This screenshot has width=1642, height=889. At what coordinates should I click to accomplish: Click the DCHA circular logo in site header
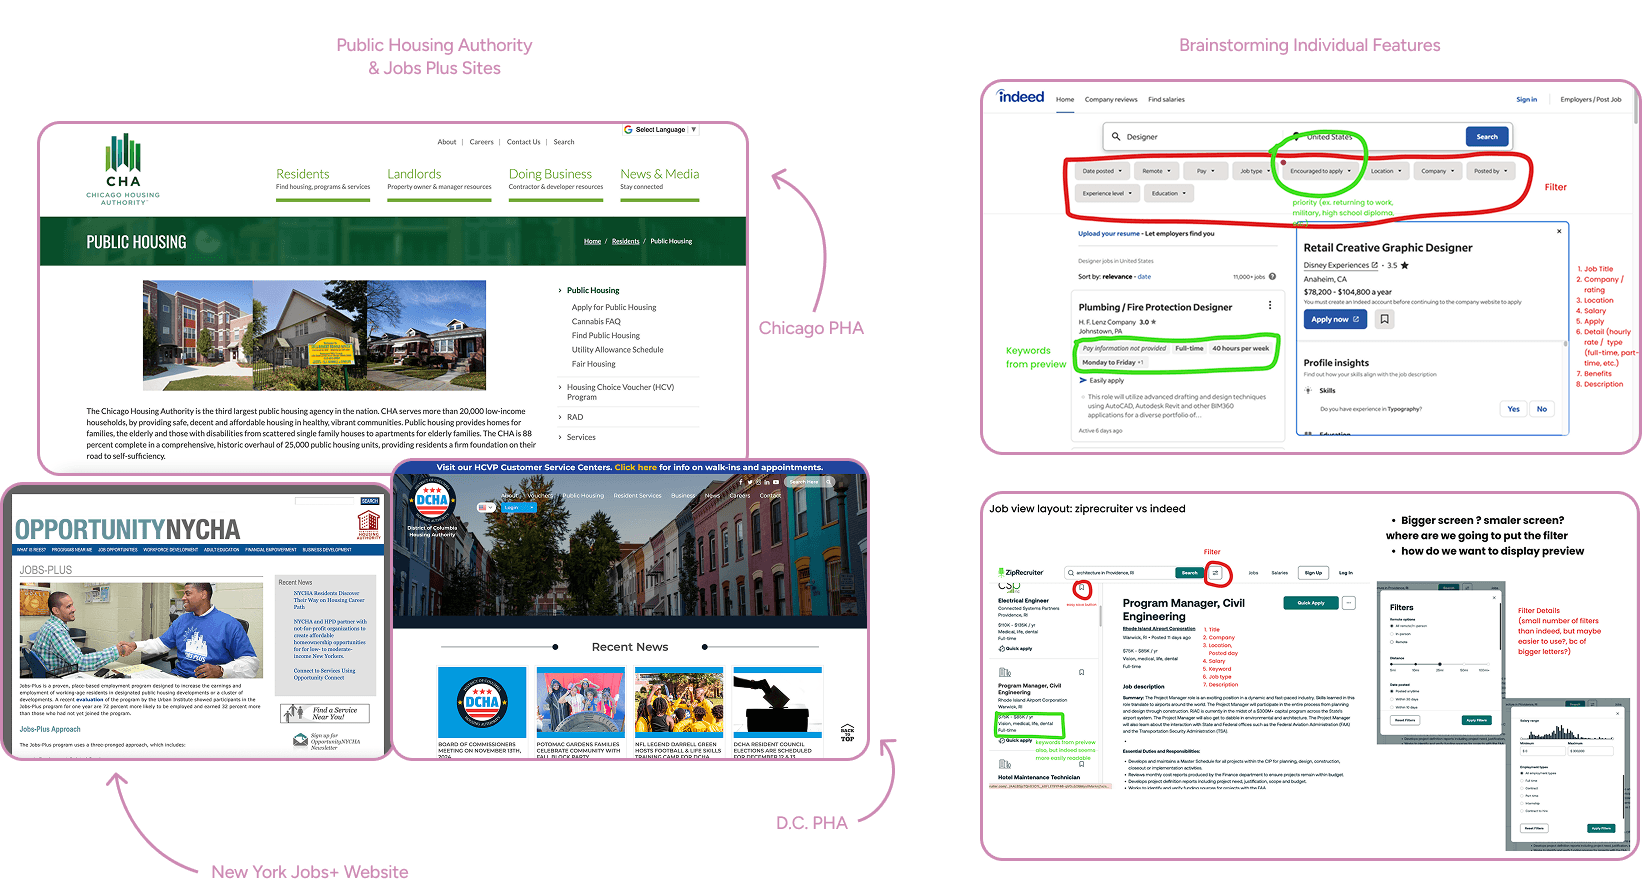pyautogui.click(x=432, y=499)
